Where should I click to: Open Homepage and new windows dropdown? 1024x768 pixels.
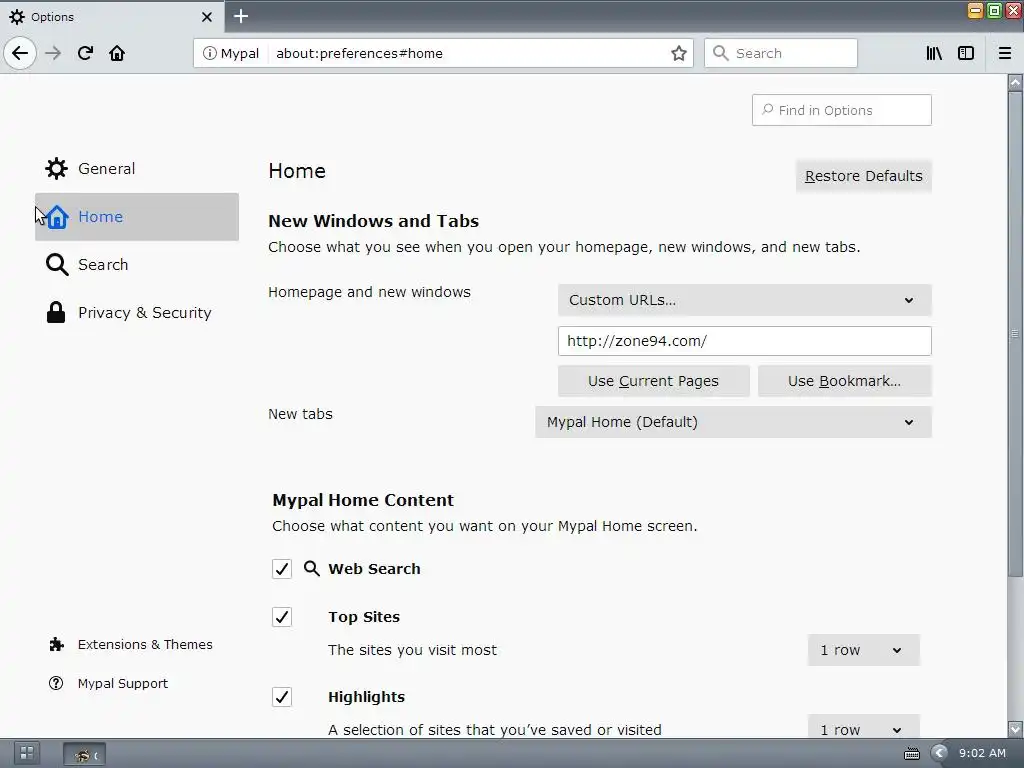click(x=744, y=300)
